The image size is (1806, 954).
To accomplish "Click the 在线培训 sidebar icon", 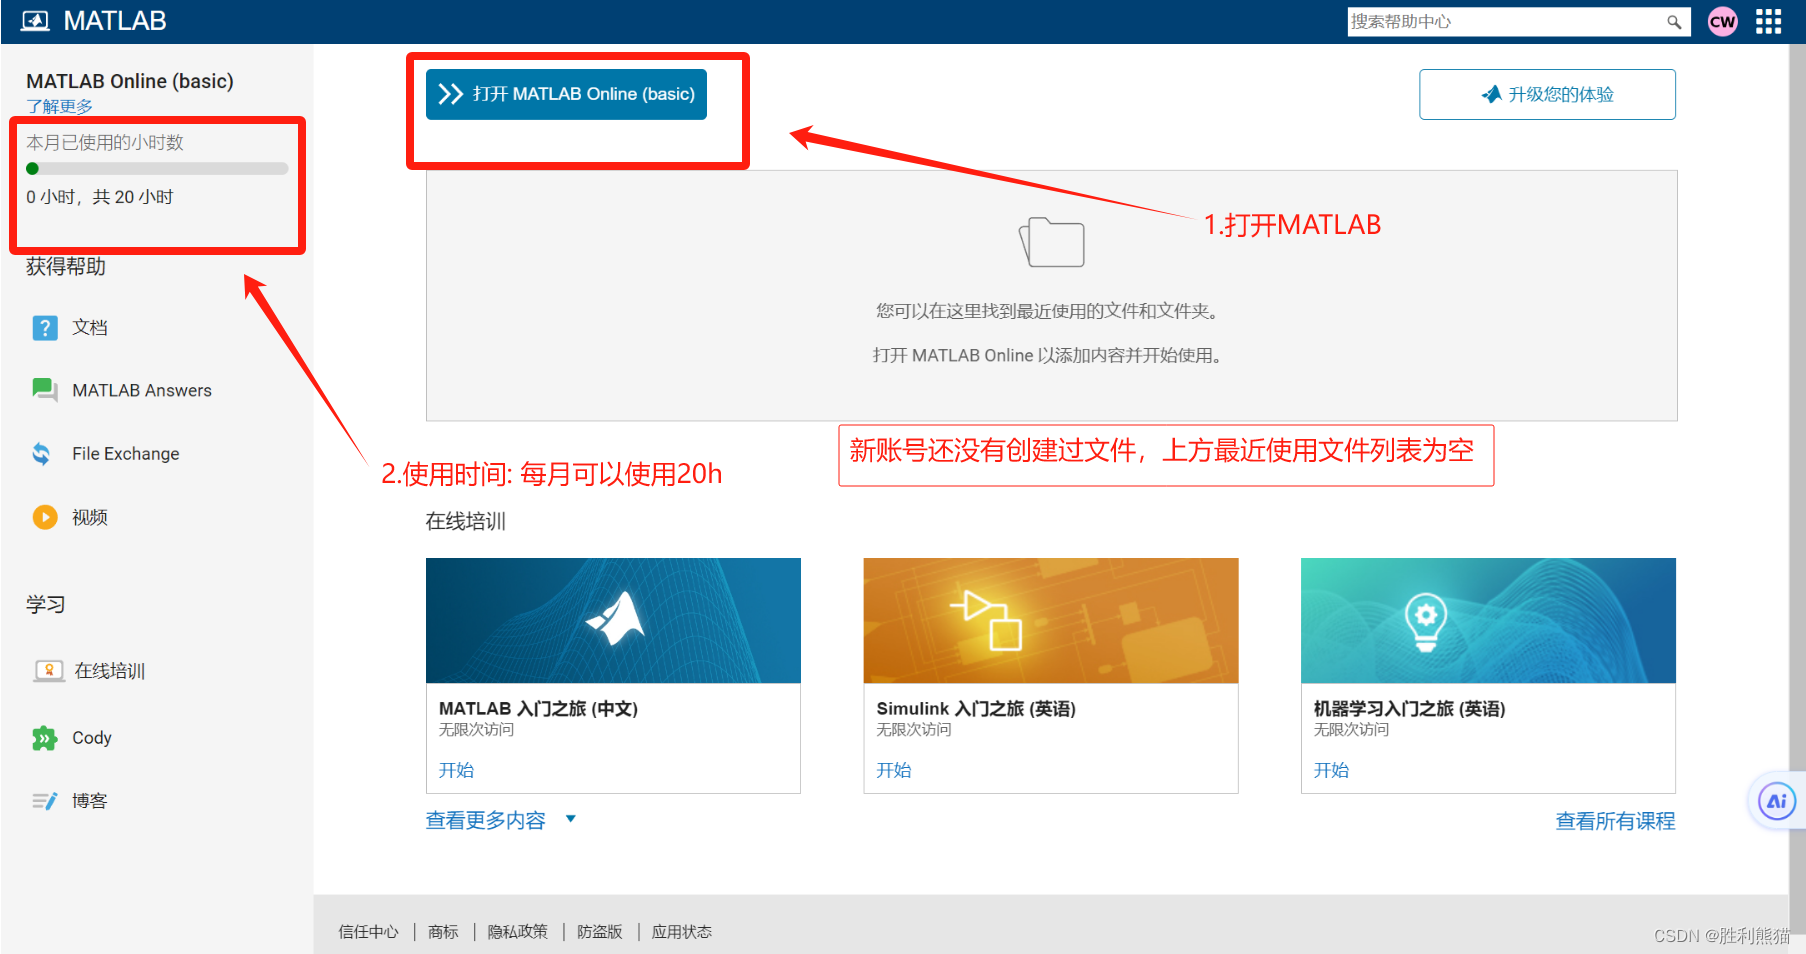I will tap(49, 671).
